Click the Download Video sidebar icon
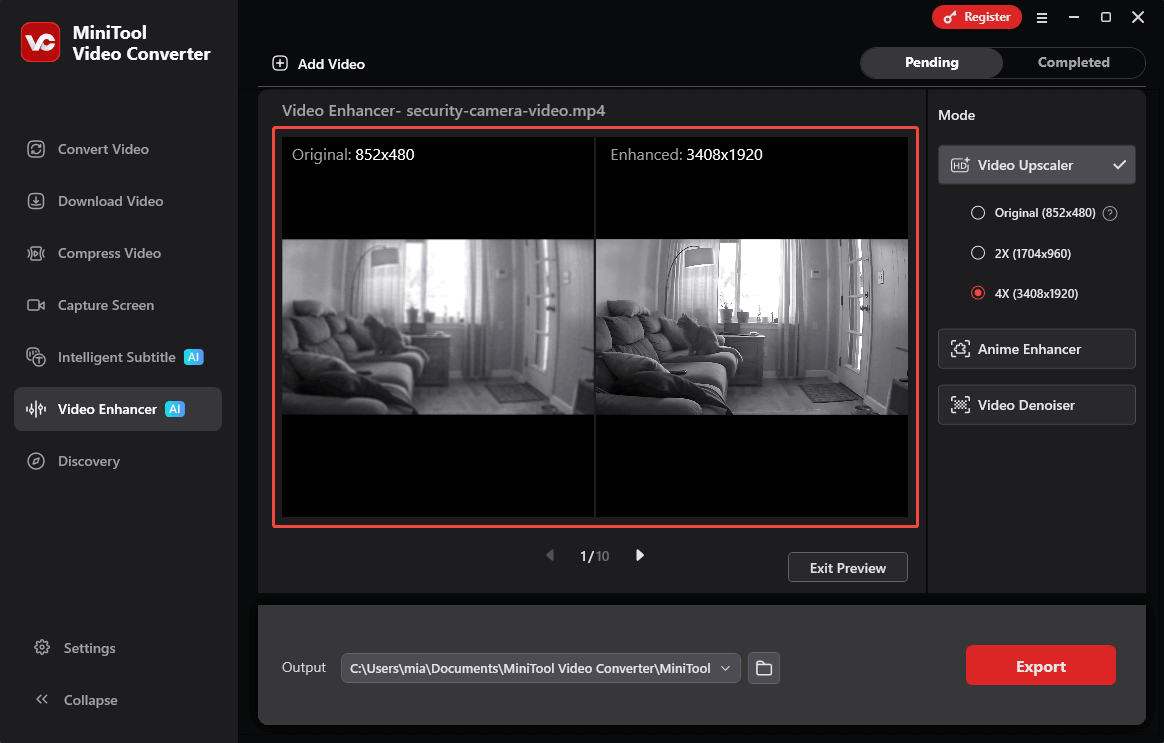Image resolution: width=1164 pixels, height=743 pixels. [36, 201]
